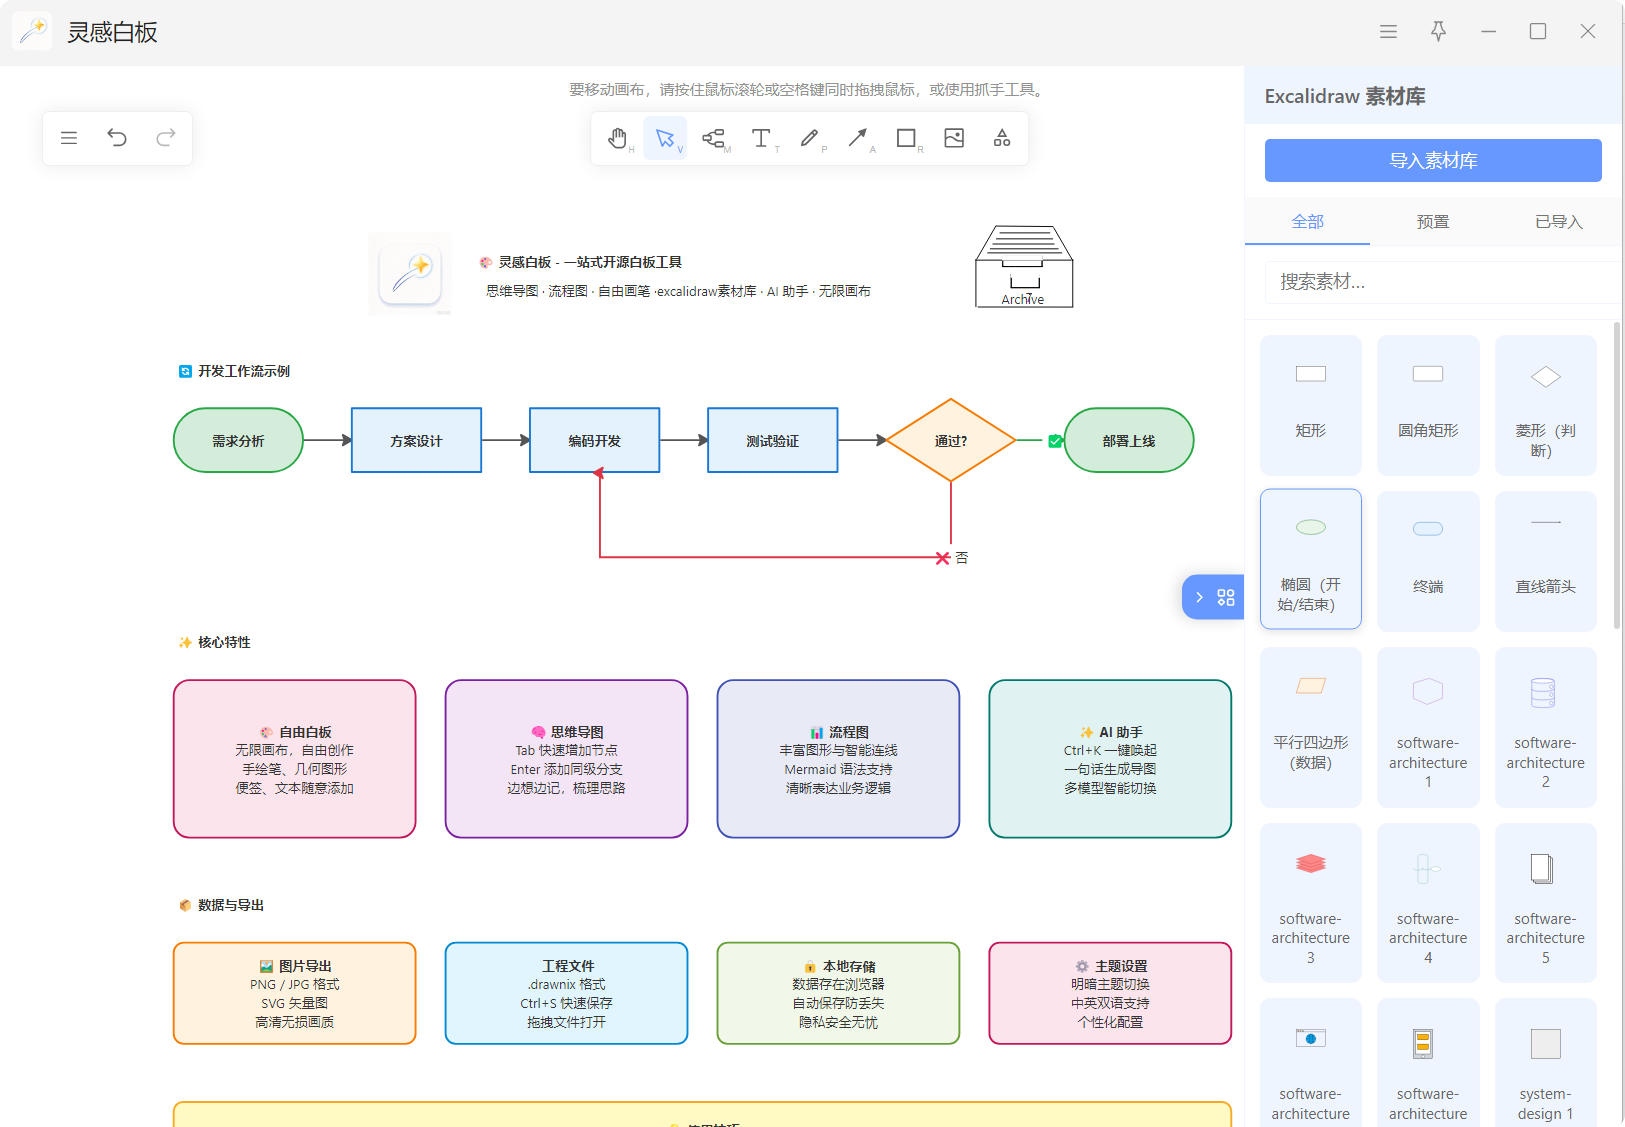Pick the 椭圆 (开始/结束) library item

pos(1311,559)
